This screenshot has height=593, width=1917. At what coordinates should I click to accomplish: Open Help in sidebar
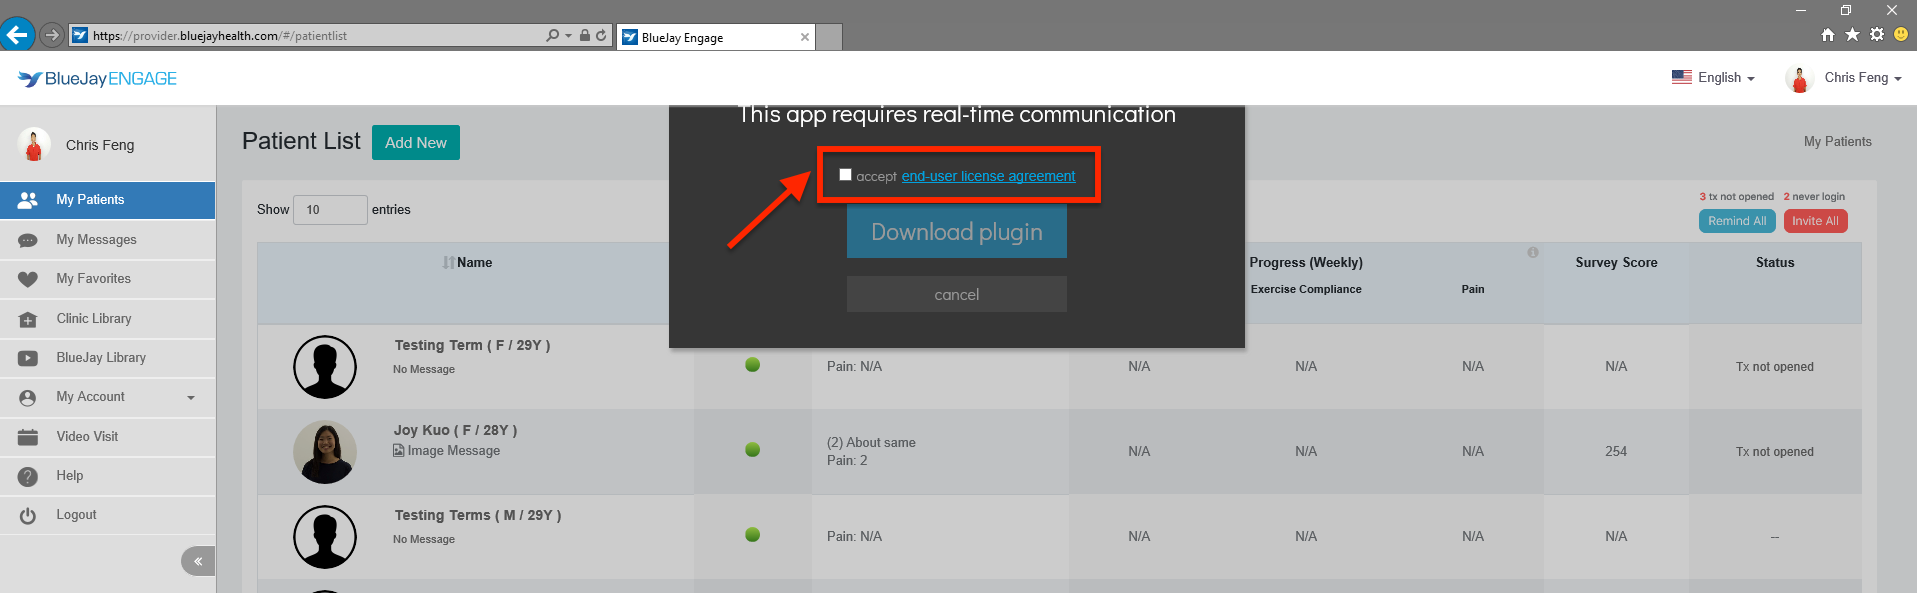pyautogui.click(x=108, y=476)
